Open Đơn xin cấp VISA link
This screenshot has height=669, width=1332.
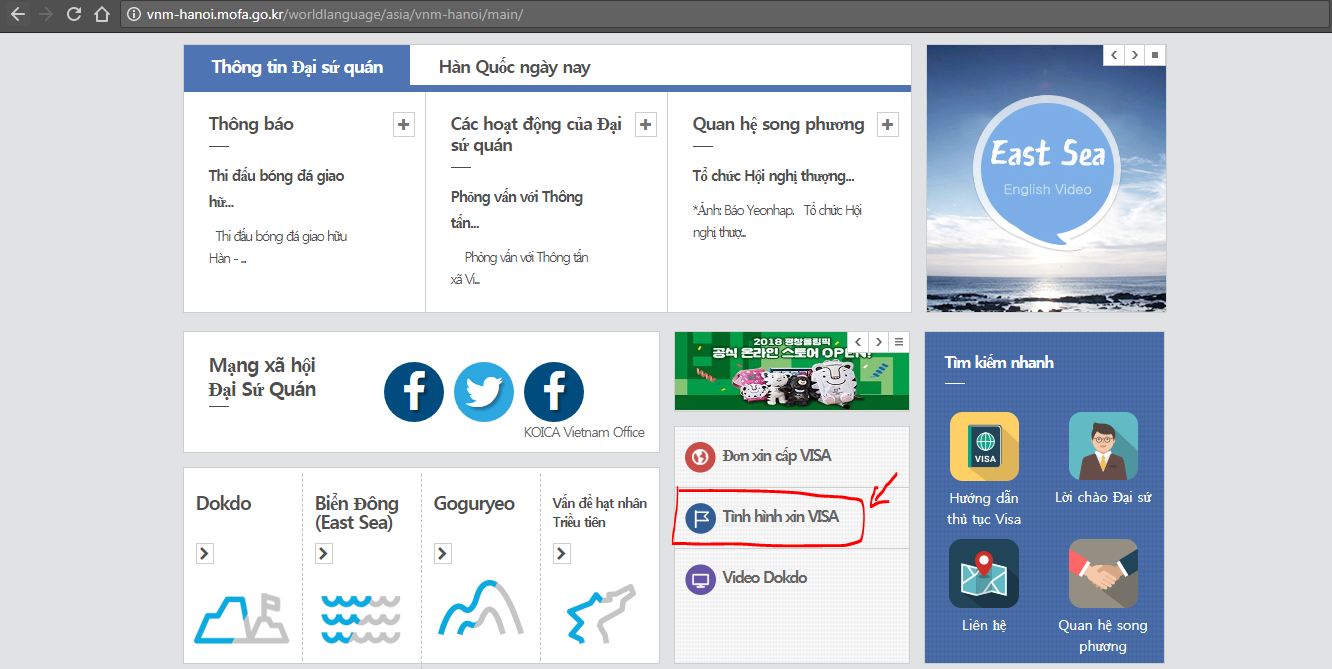click(776, 456)
